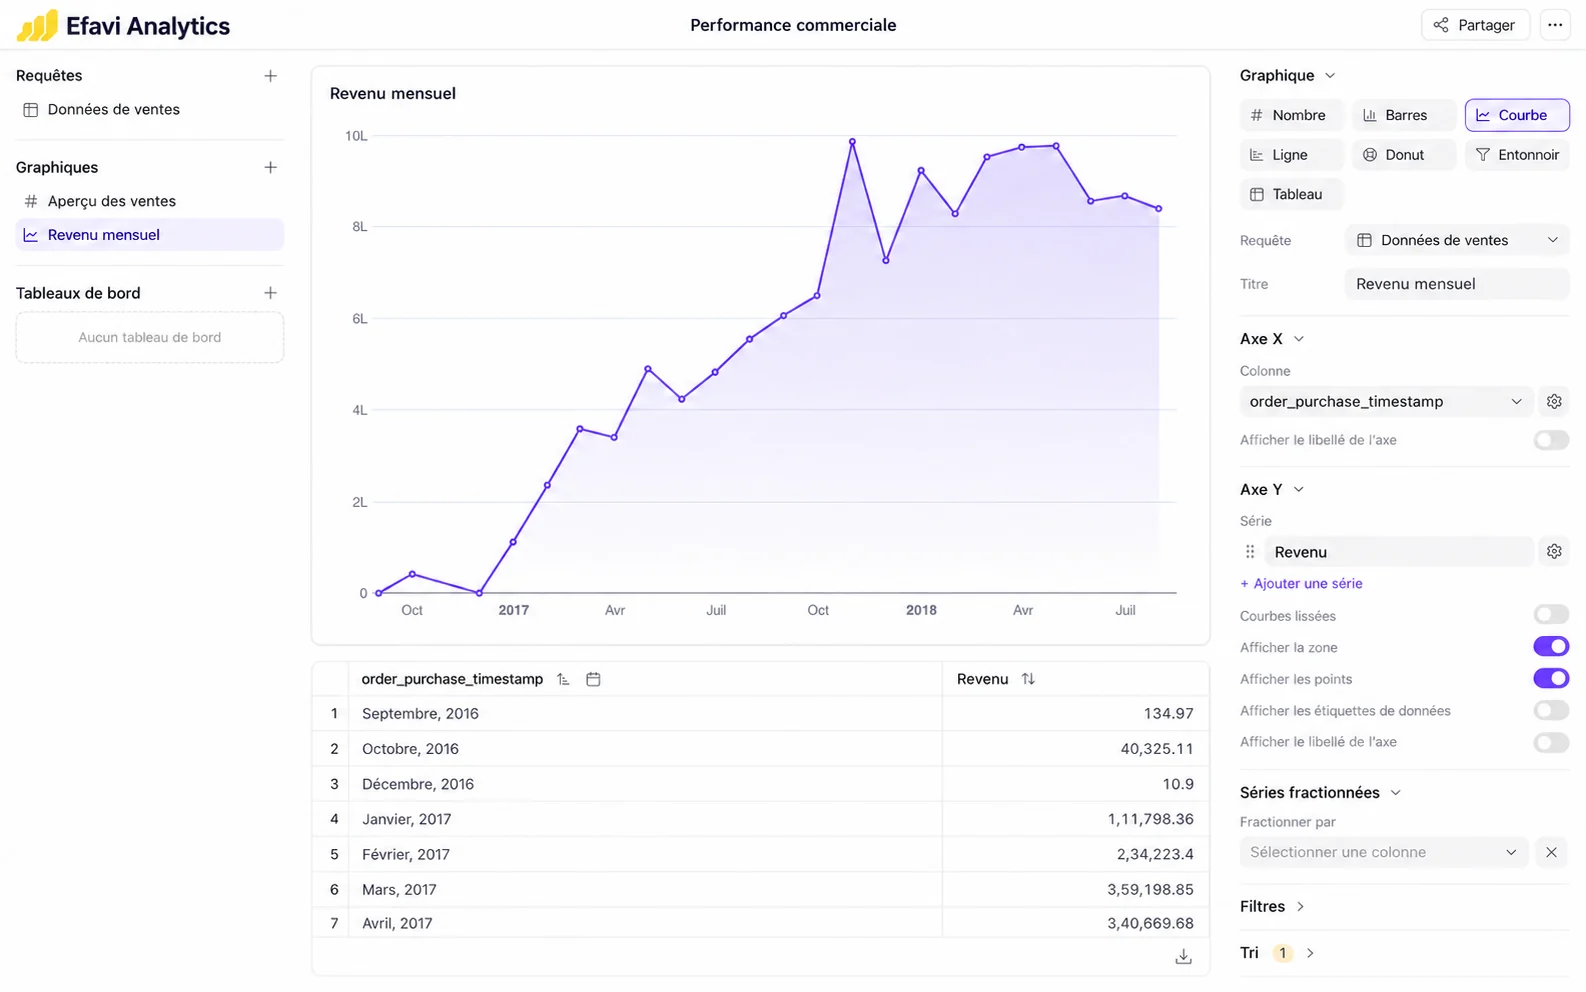Toggle Afficher le libellé de l'axe for Axe X
This screenshot has width=1586, height=992.
[x=1551, y=440]
